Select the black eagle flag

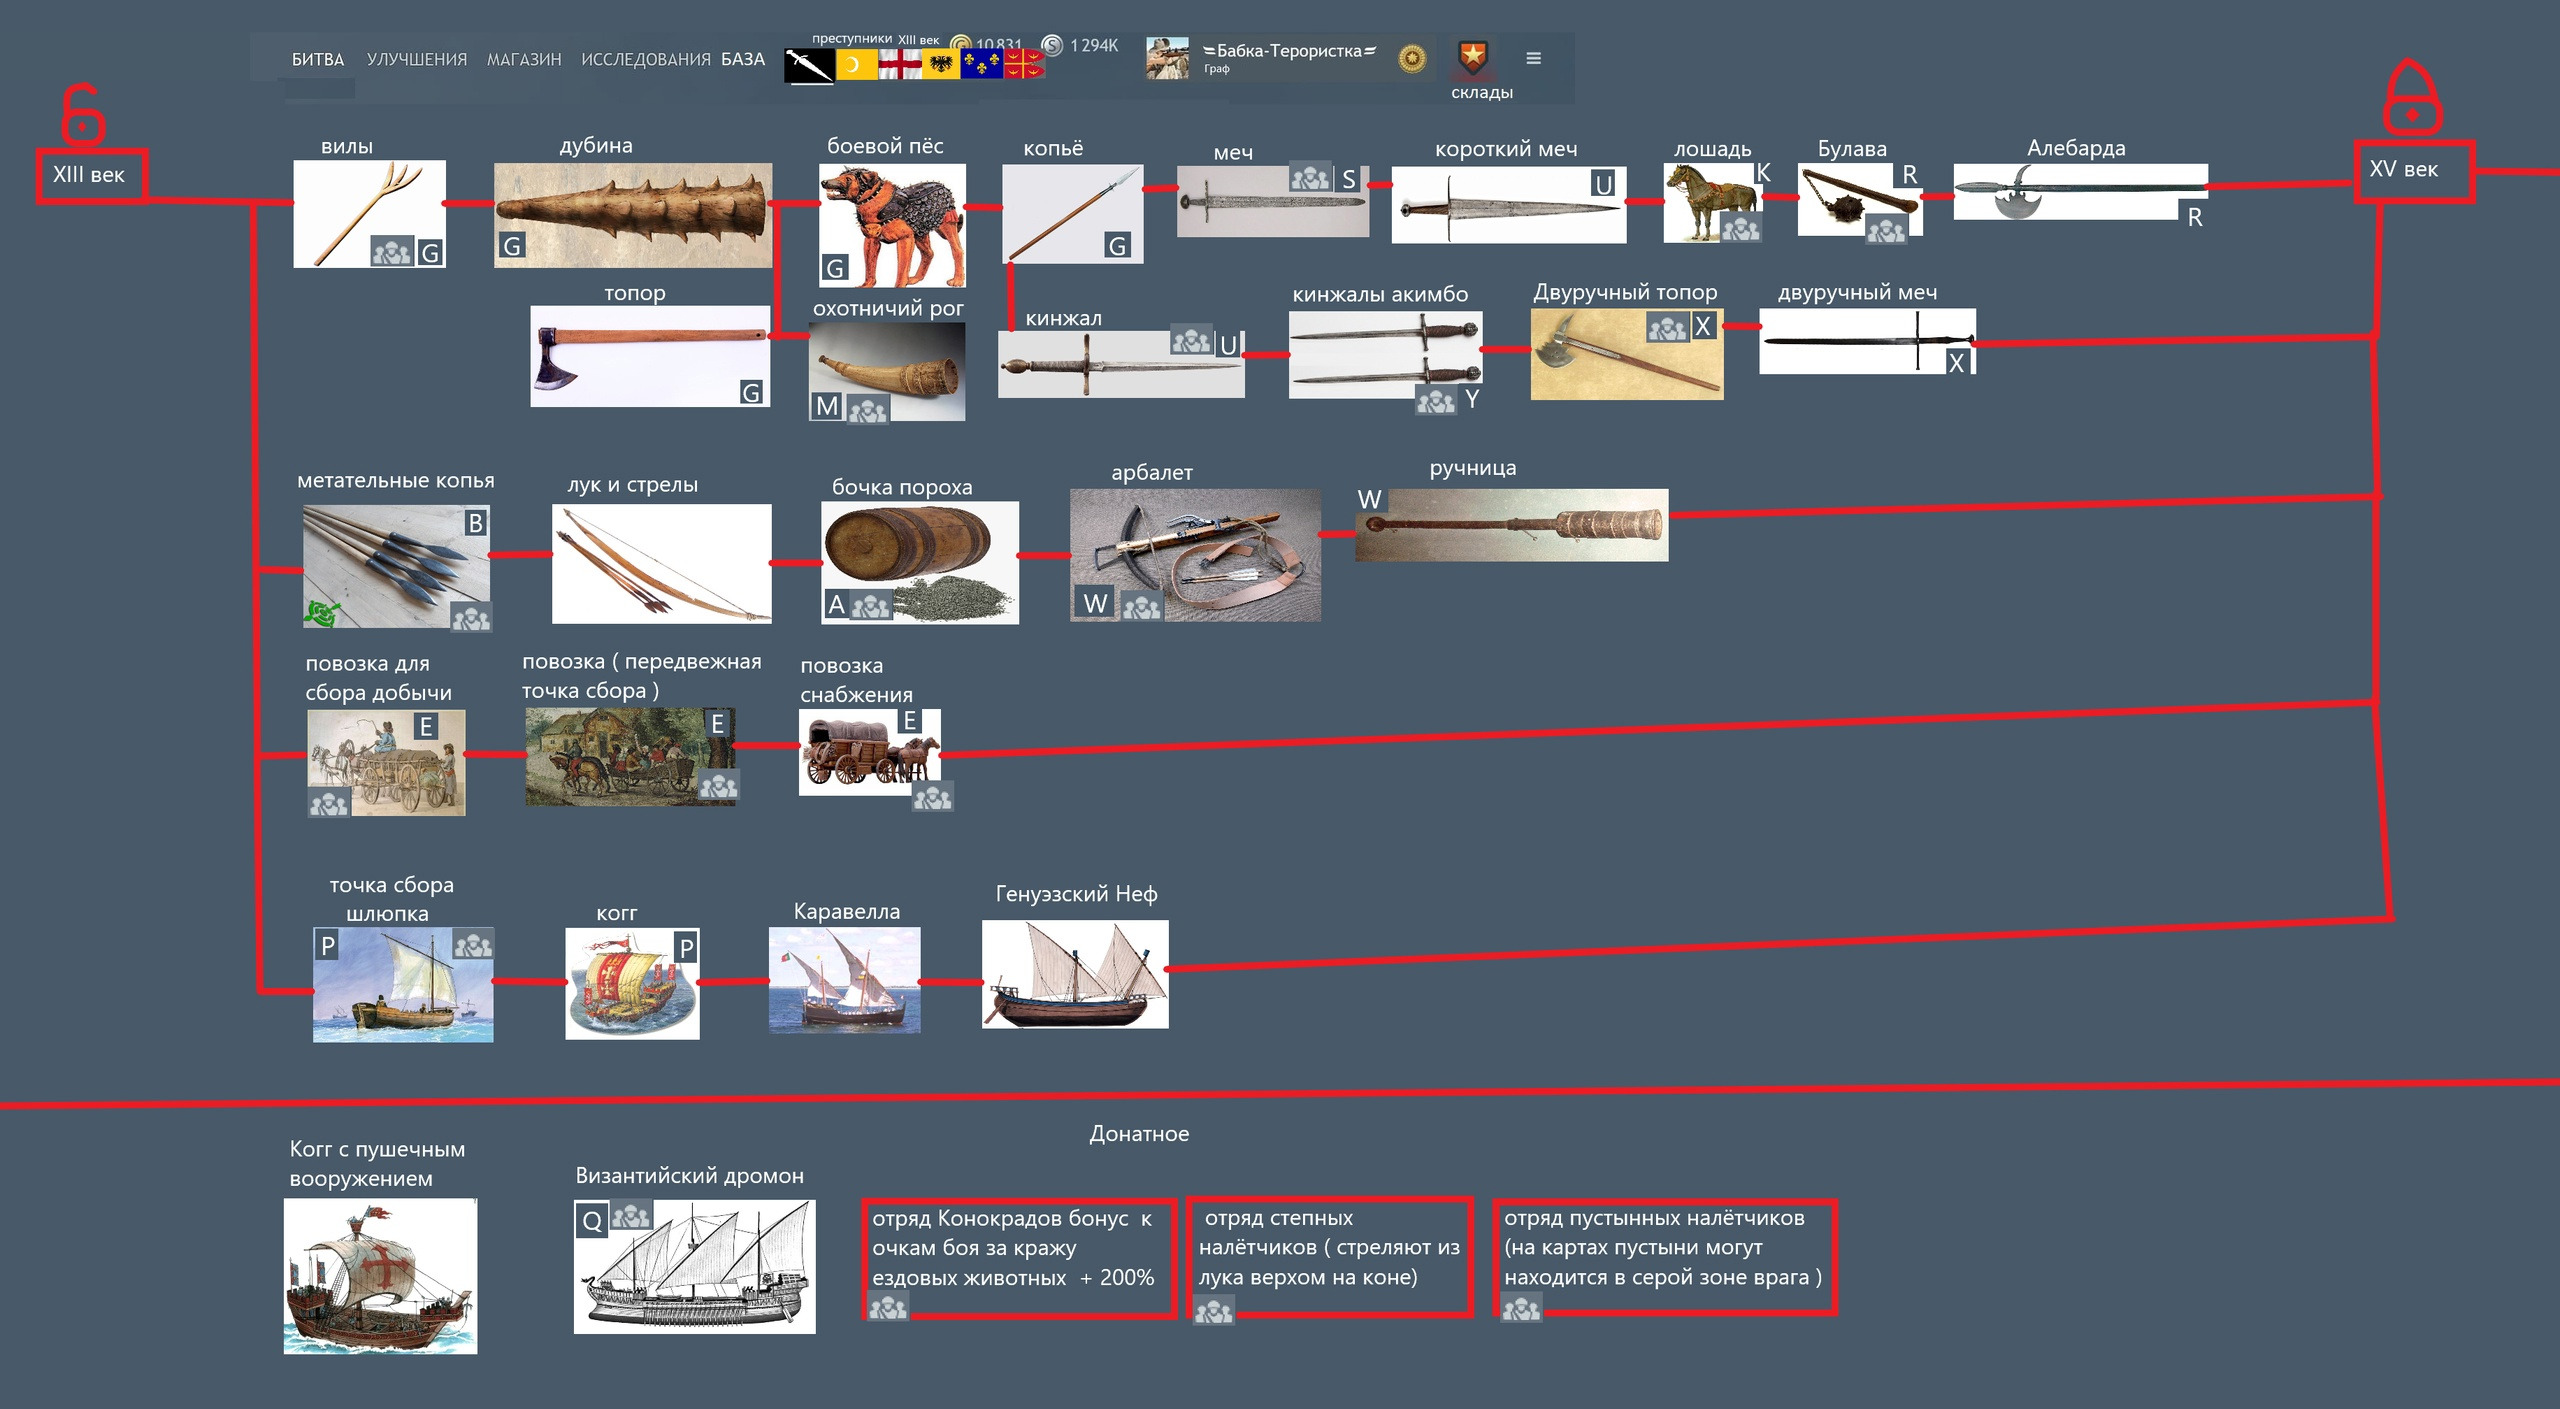(x=940, y=65)
